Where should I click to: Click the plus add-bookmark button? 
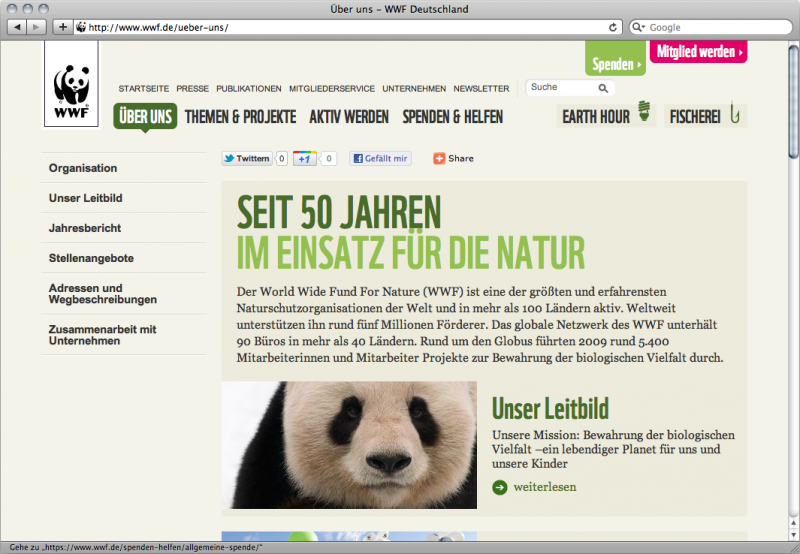click(62, 27)
